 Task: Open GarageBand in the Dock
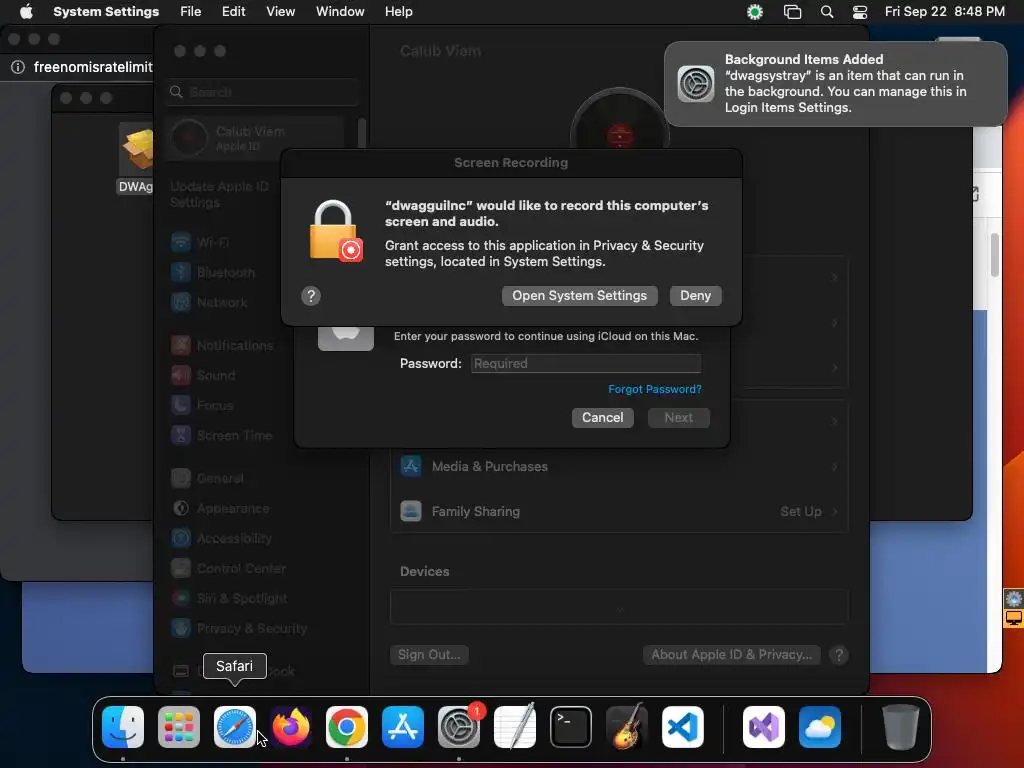coord(627,727)
